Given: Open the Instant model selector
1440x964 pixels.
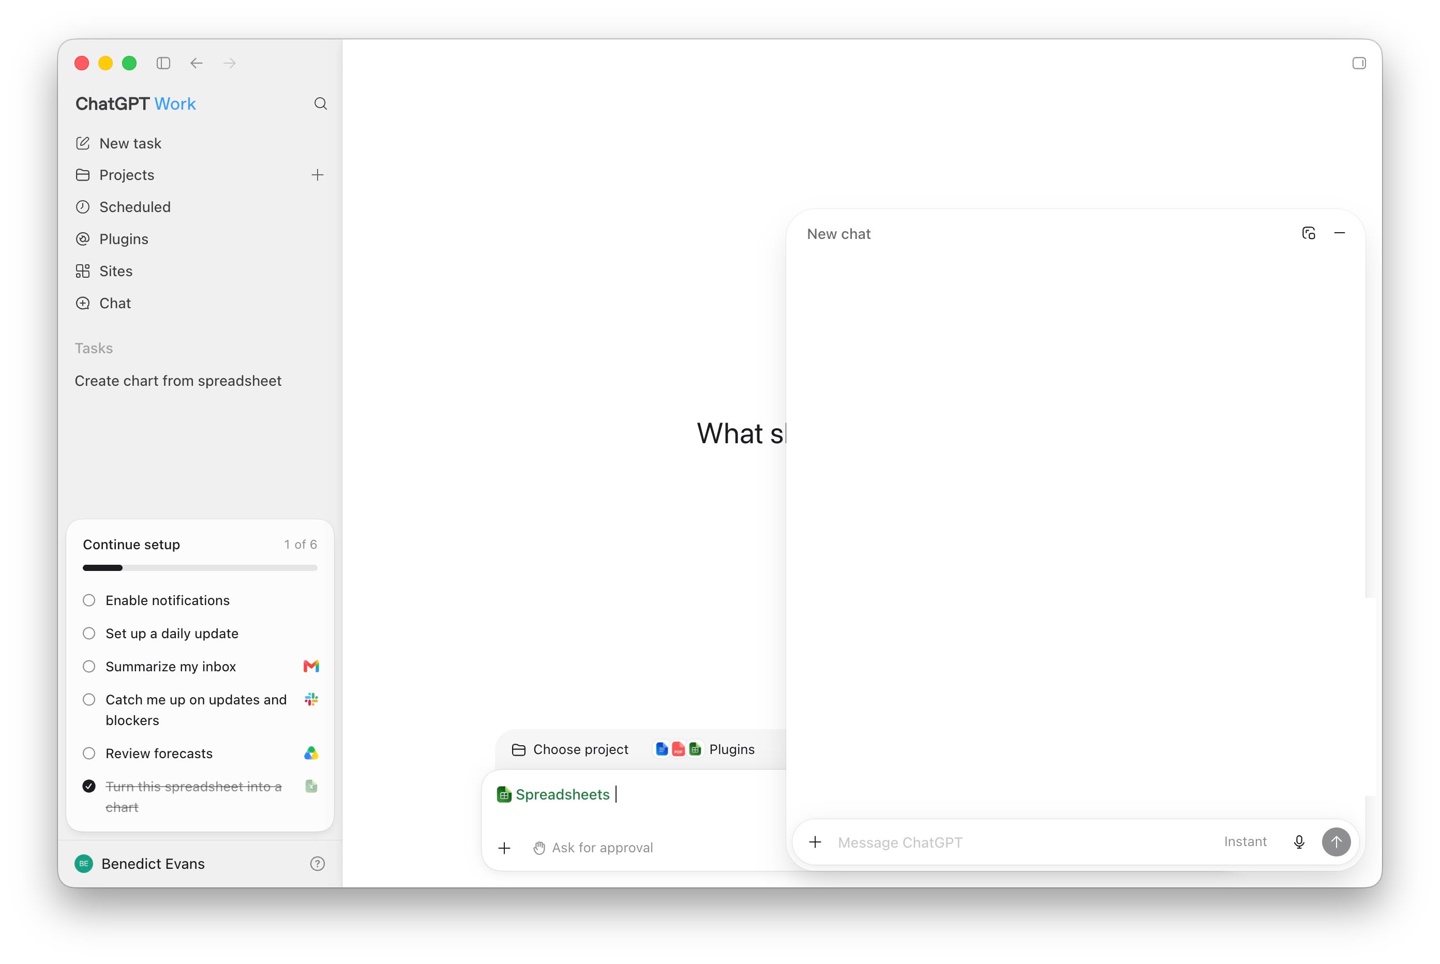Looking at the screenshot, I should pos(1245,842).
